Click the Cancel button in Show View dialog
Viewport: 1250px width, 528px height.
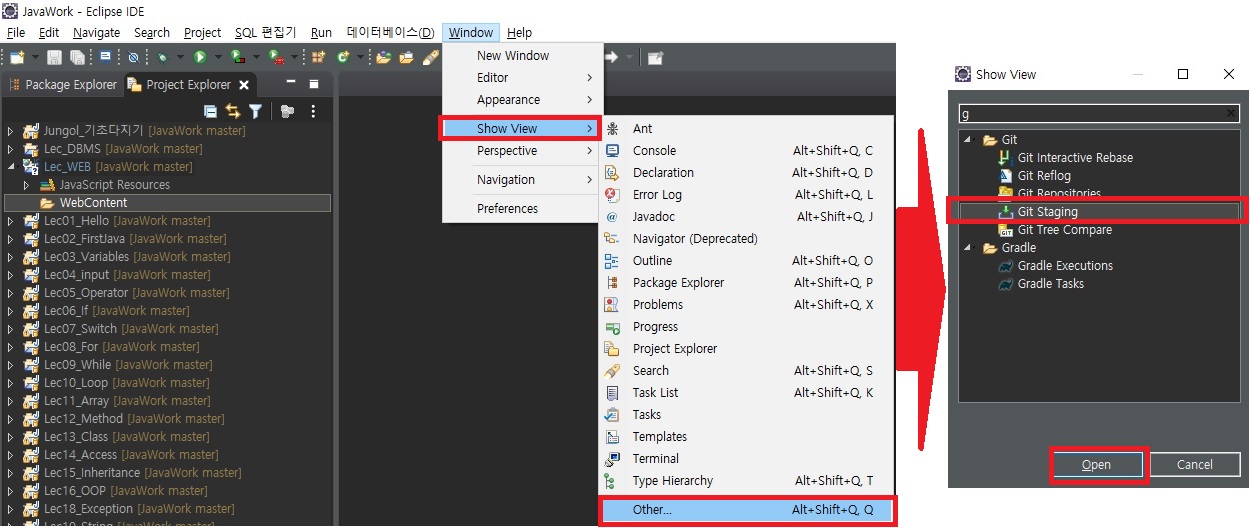pos(1194,464)
